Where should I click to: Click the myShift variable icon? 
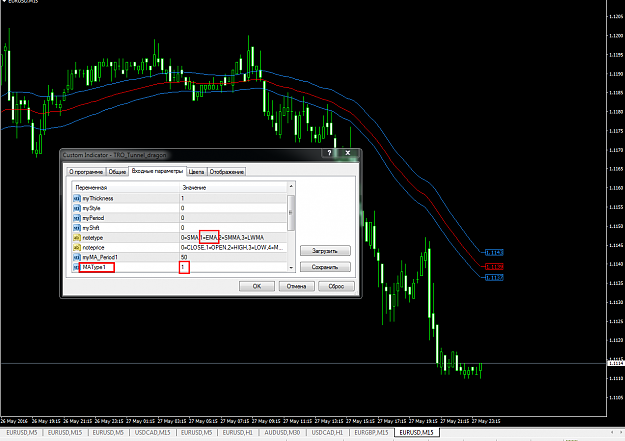coord(77,228)
